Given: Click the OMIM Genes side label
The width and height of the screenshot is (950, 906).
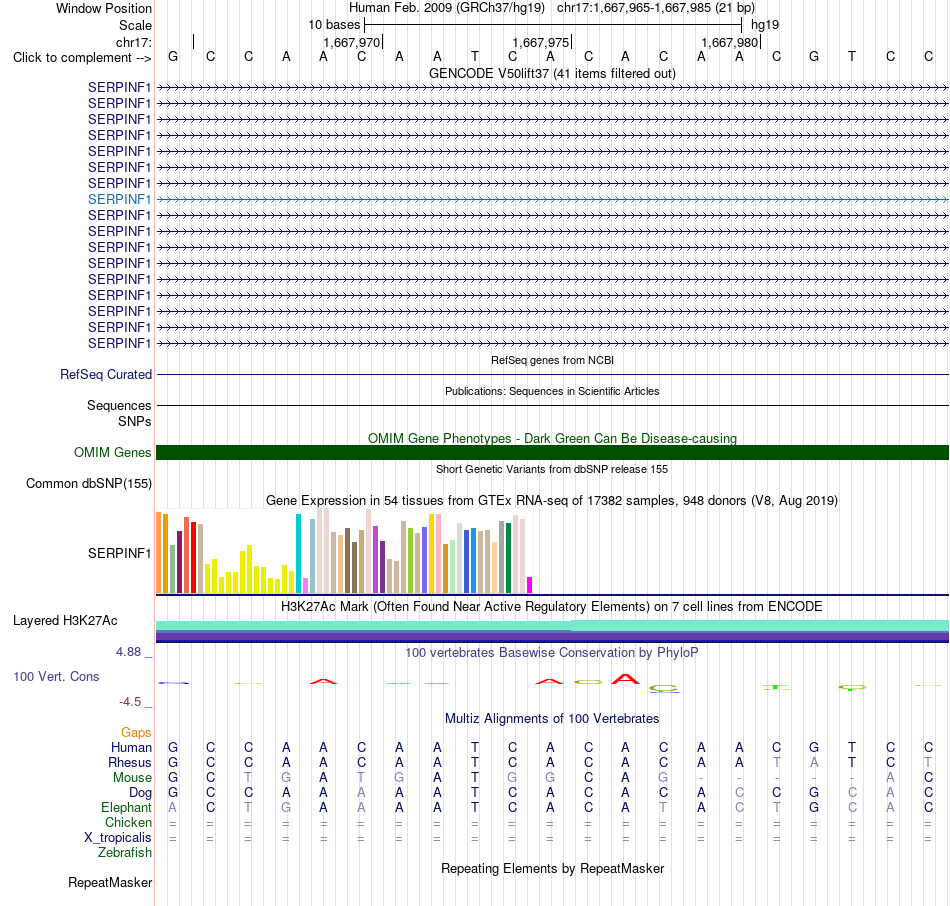Looking at the screenshot, I should pos(112,453).
